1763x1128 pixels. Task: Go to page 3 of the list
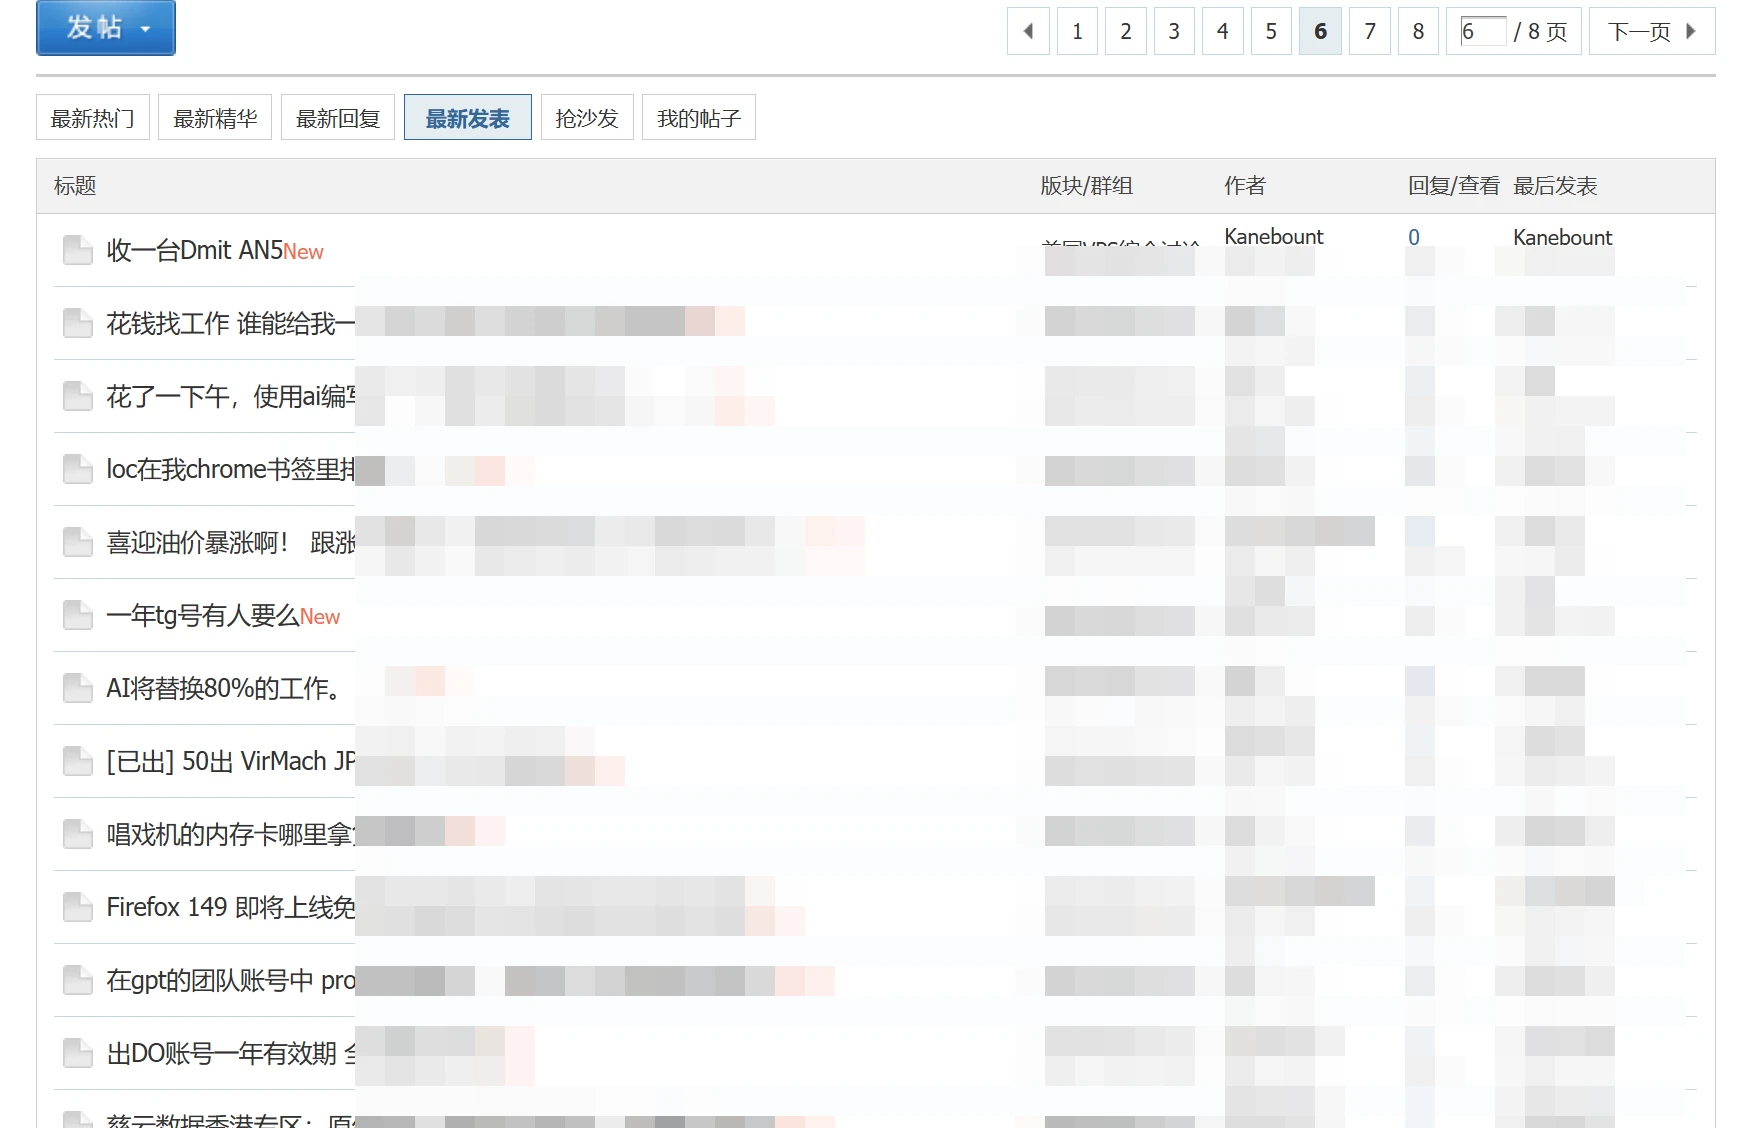pos(1174,31)
